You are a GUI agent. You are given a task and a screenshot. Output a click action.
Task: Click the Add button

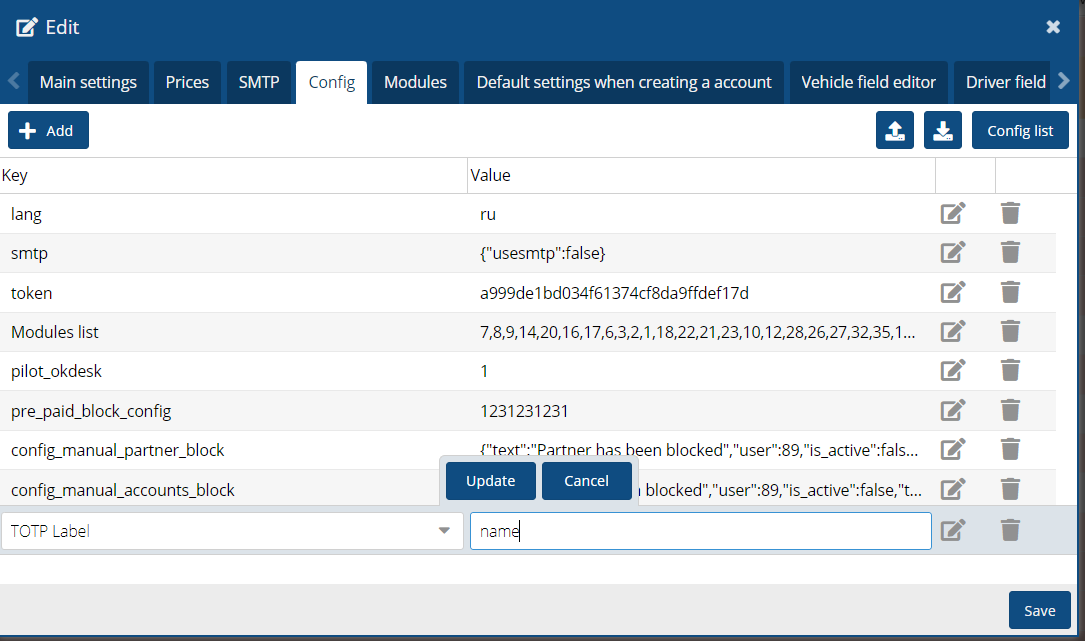tap(48, 131)
